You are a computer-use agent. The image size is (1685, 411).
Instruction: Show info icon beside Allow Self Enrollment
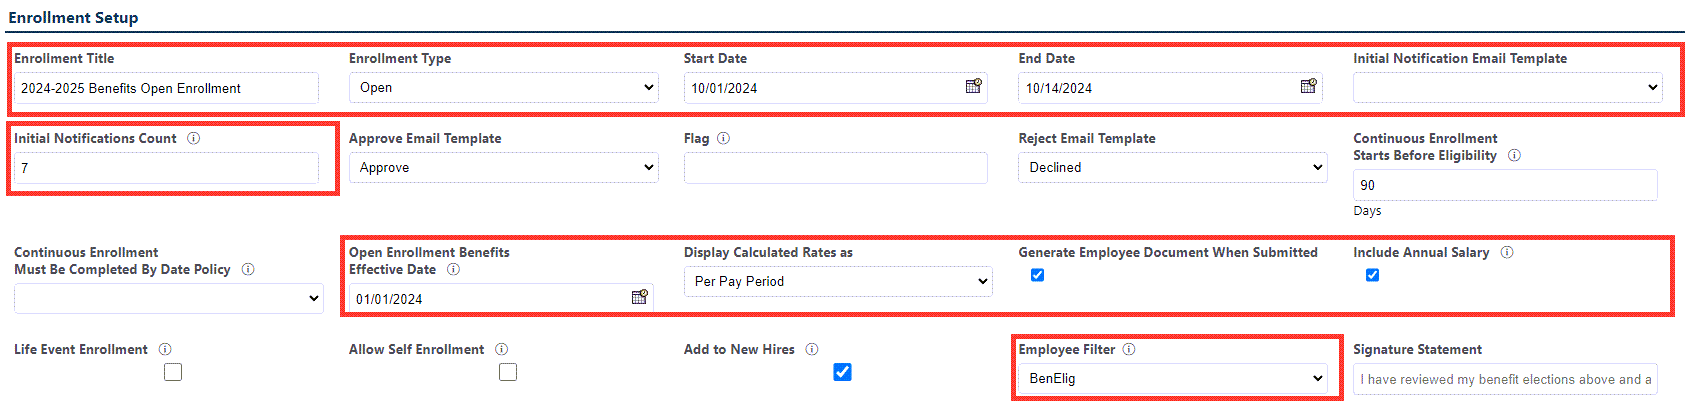point(502,349)
